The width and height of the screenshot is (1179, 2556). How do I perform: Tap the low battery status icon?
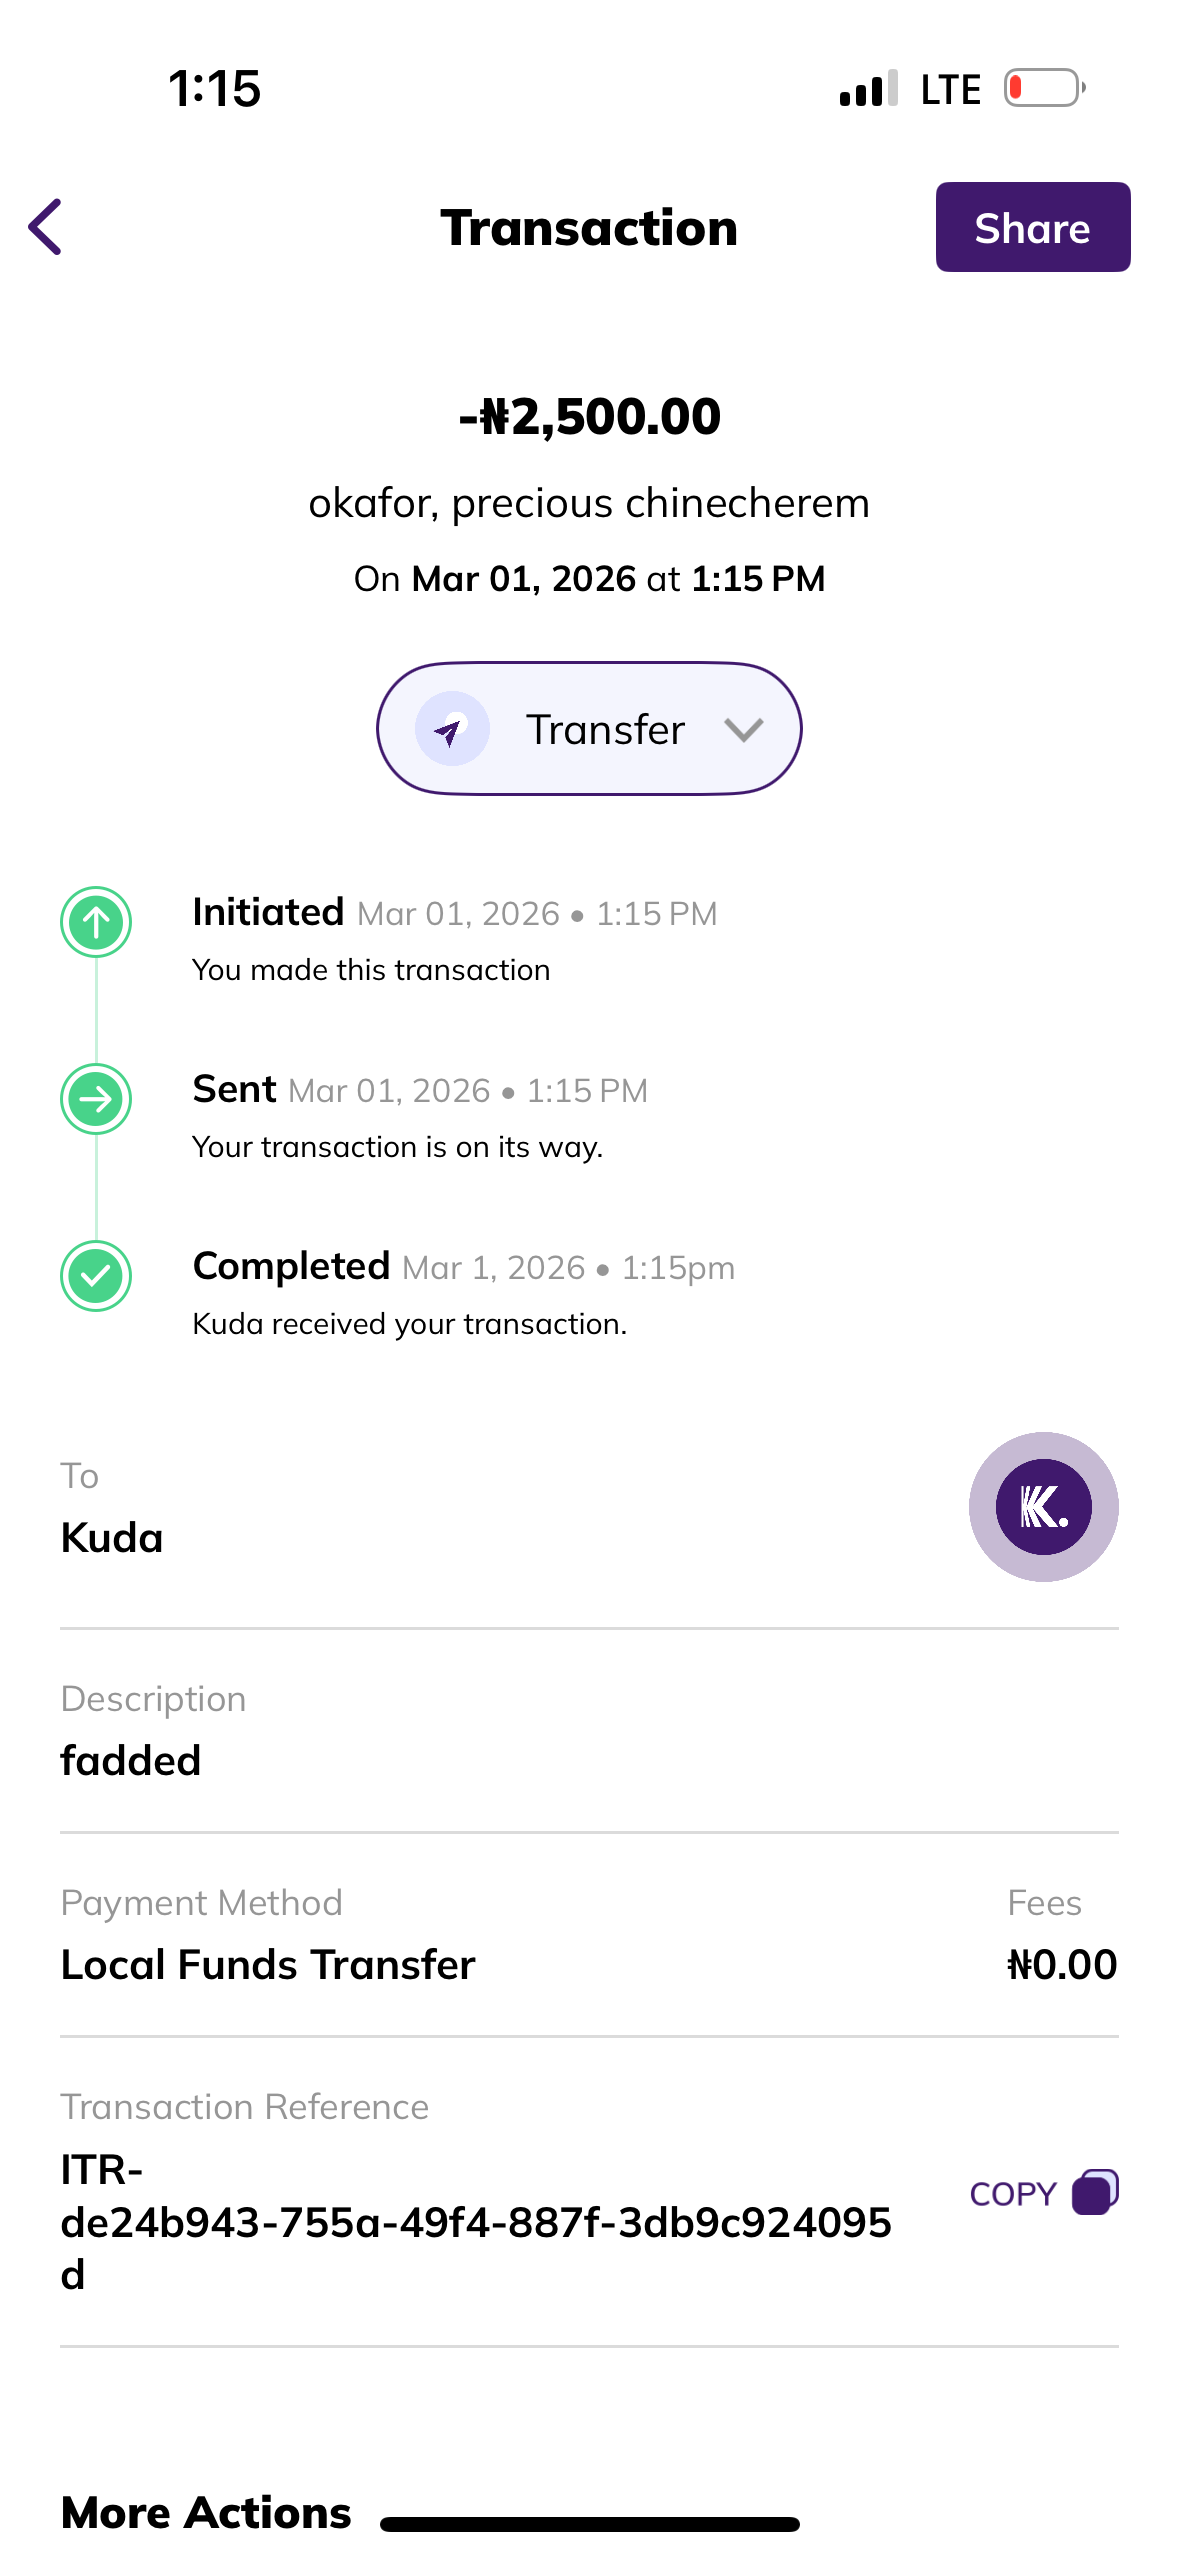click(x=1044, y=88)
